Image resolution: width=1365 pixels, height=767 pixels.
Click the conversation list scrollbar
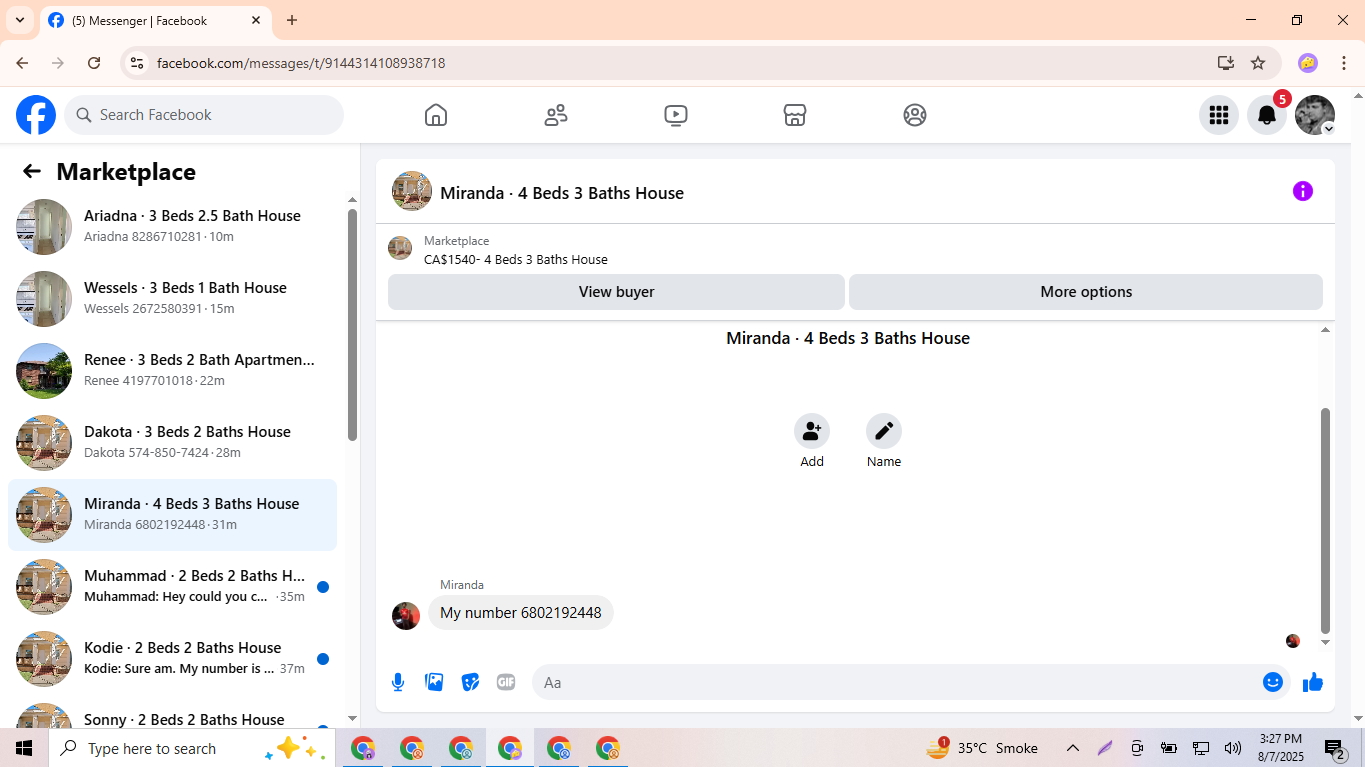pos(352,324)
